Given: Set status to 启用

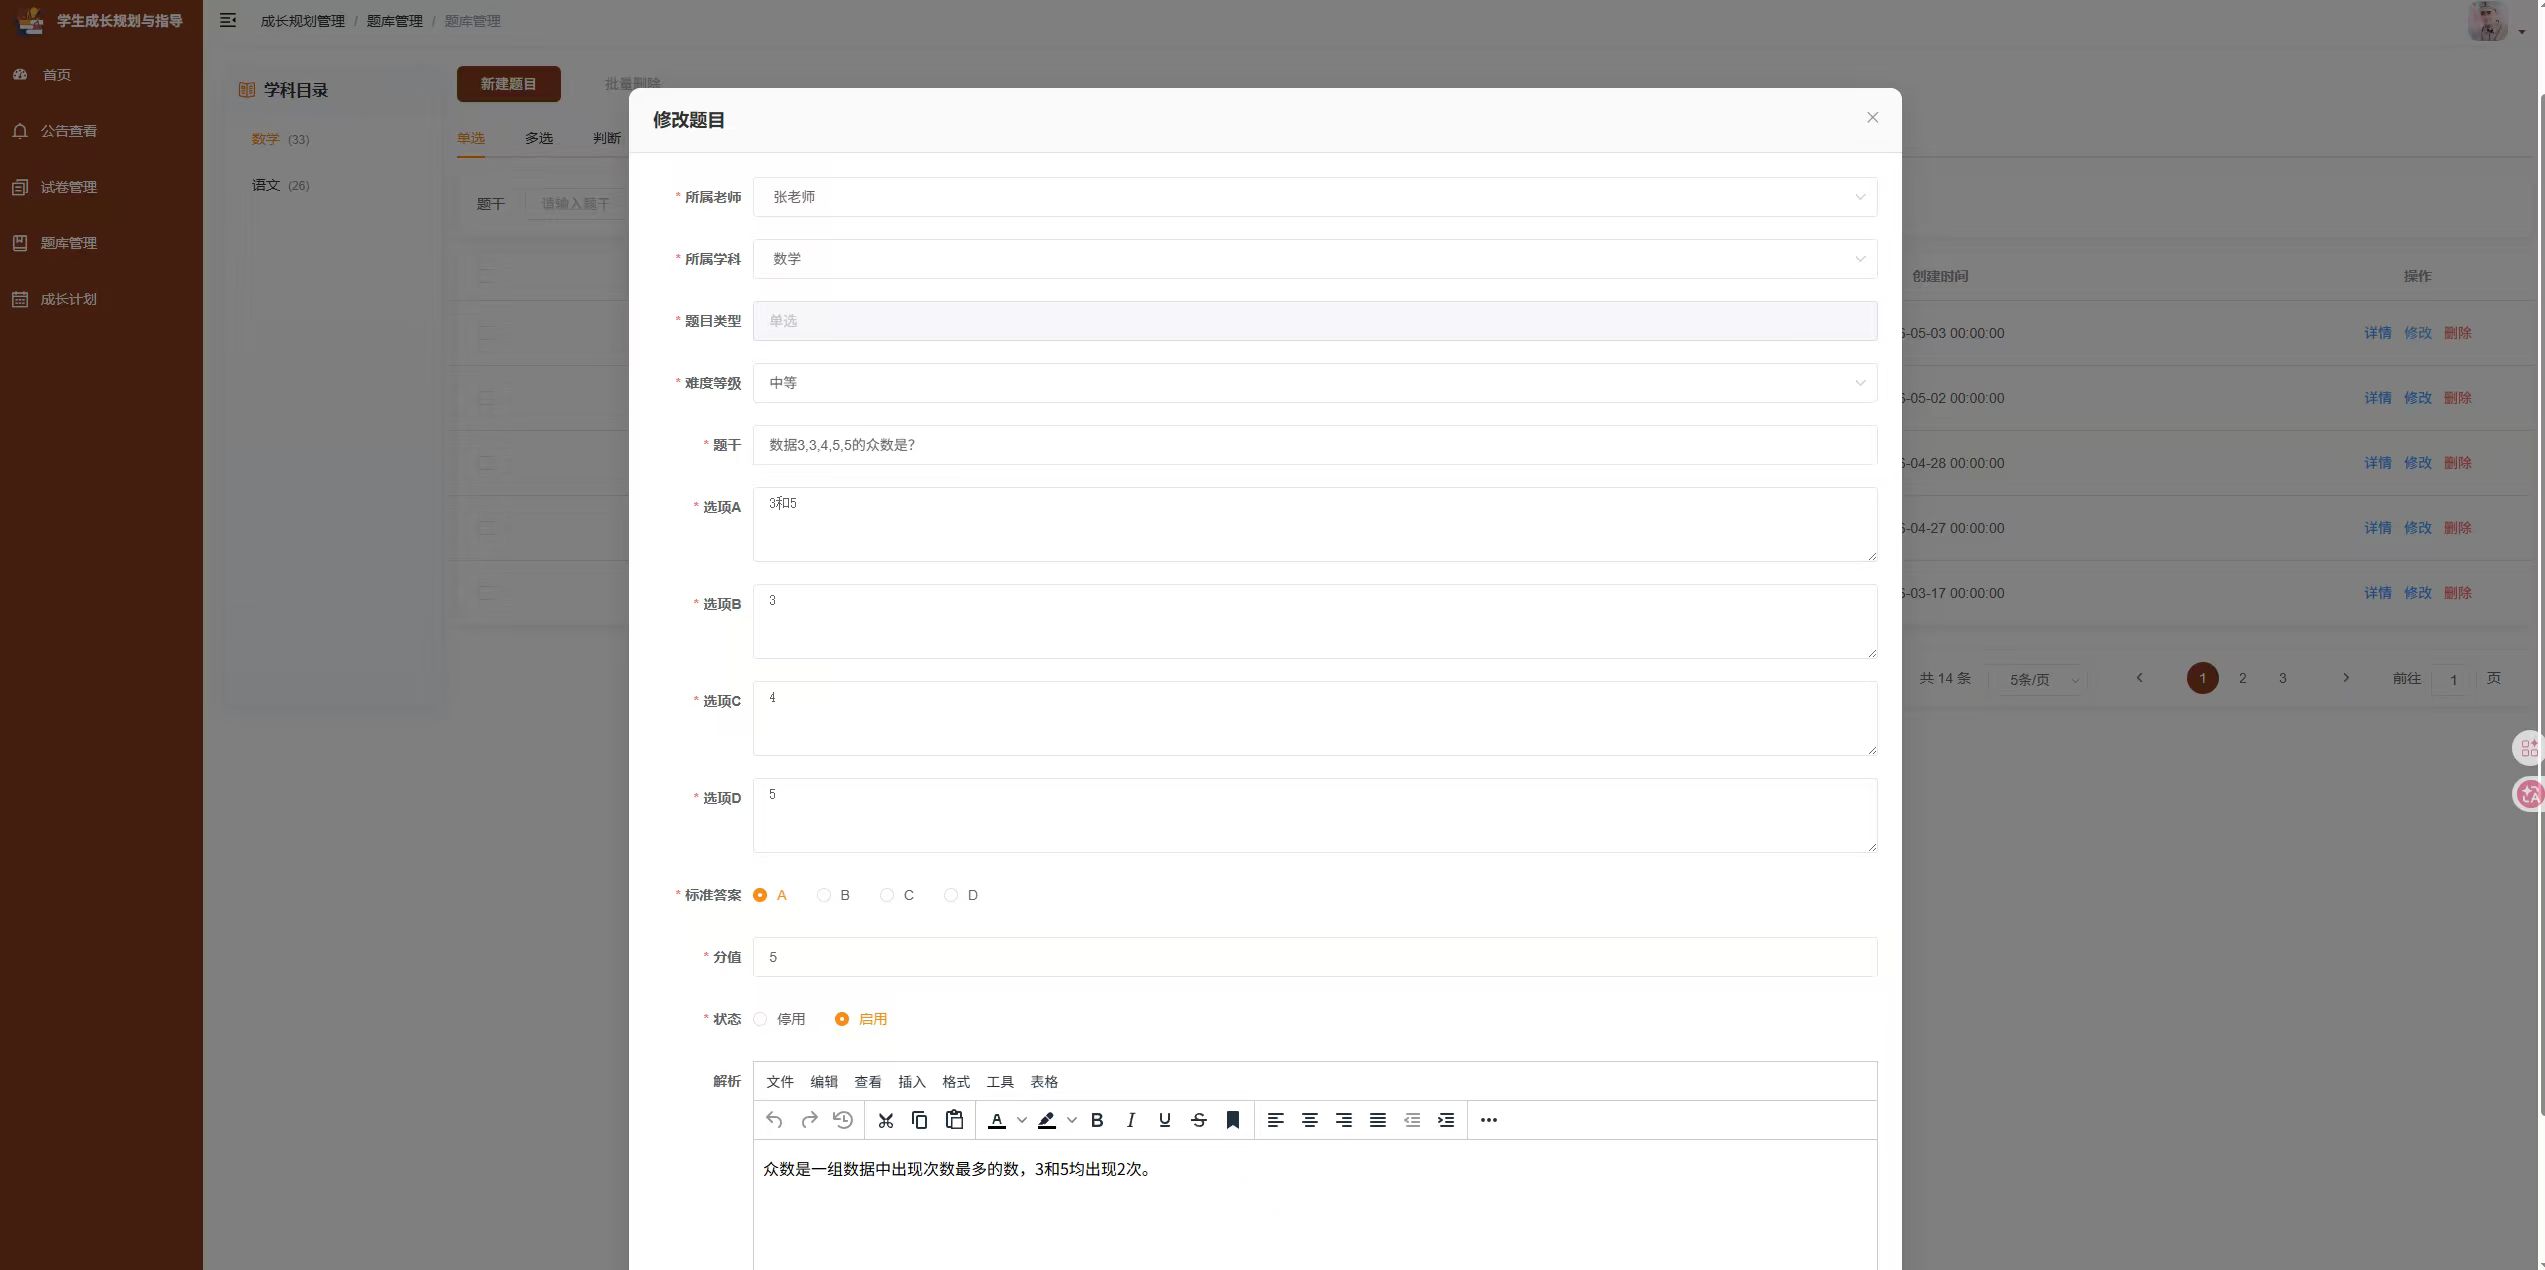Looking at the screenshot, I should 861,1019.
